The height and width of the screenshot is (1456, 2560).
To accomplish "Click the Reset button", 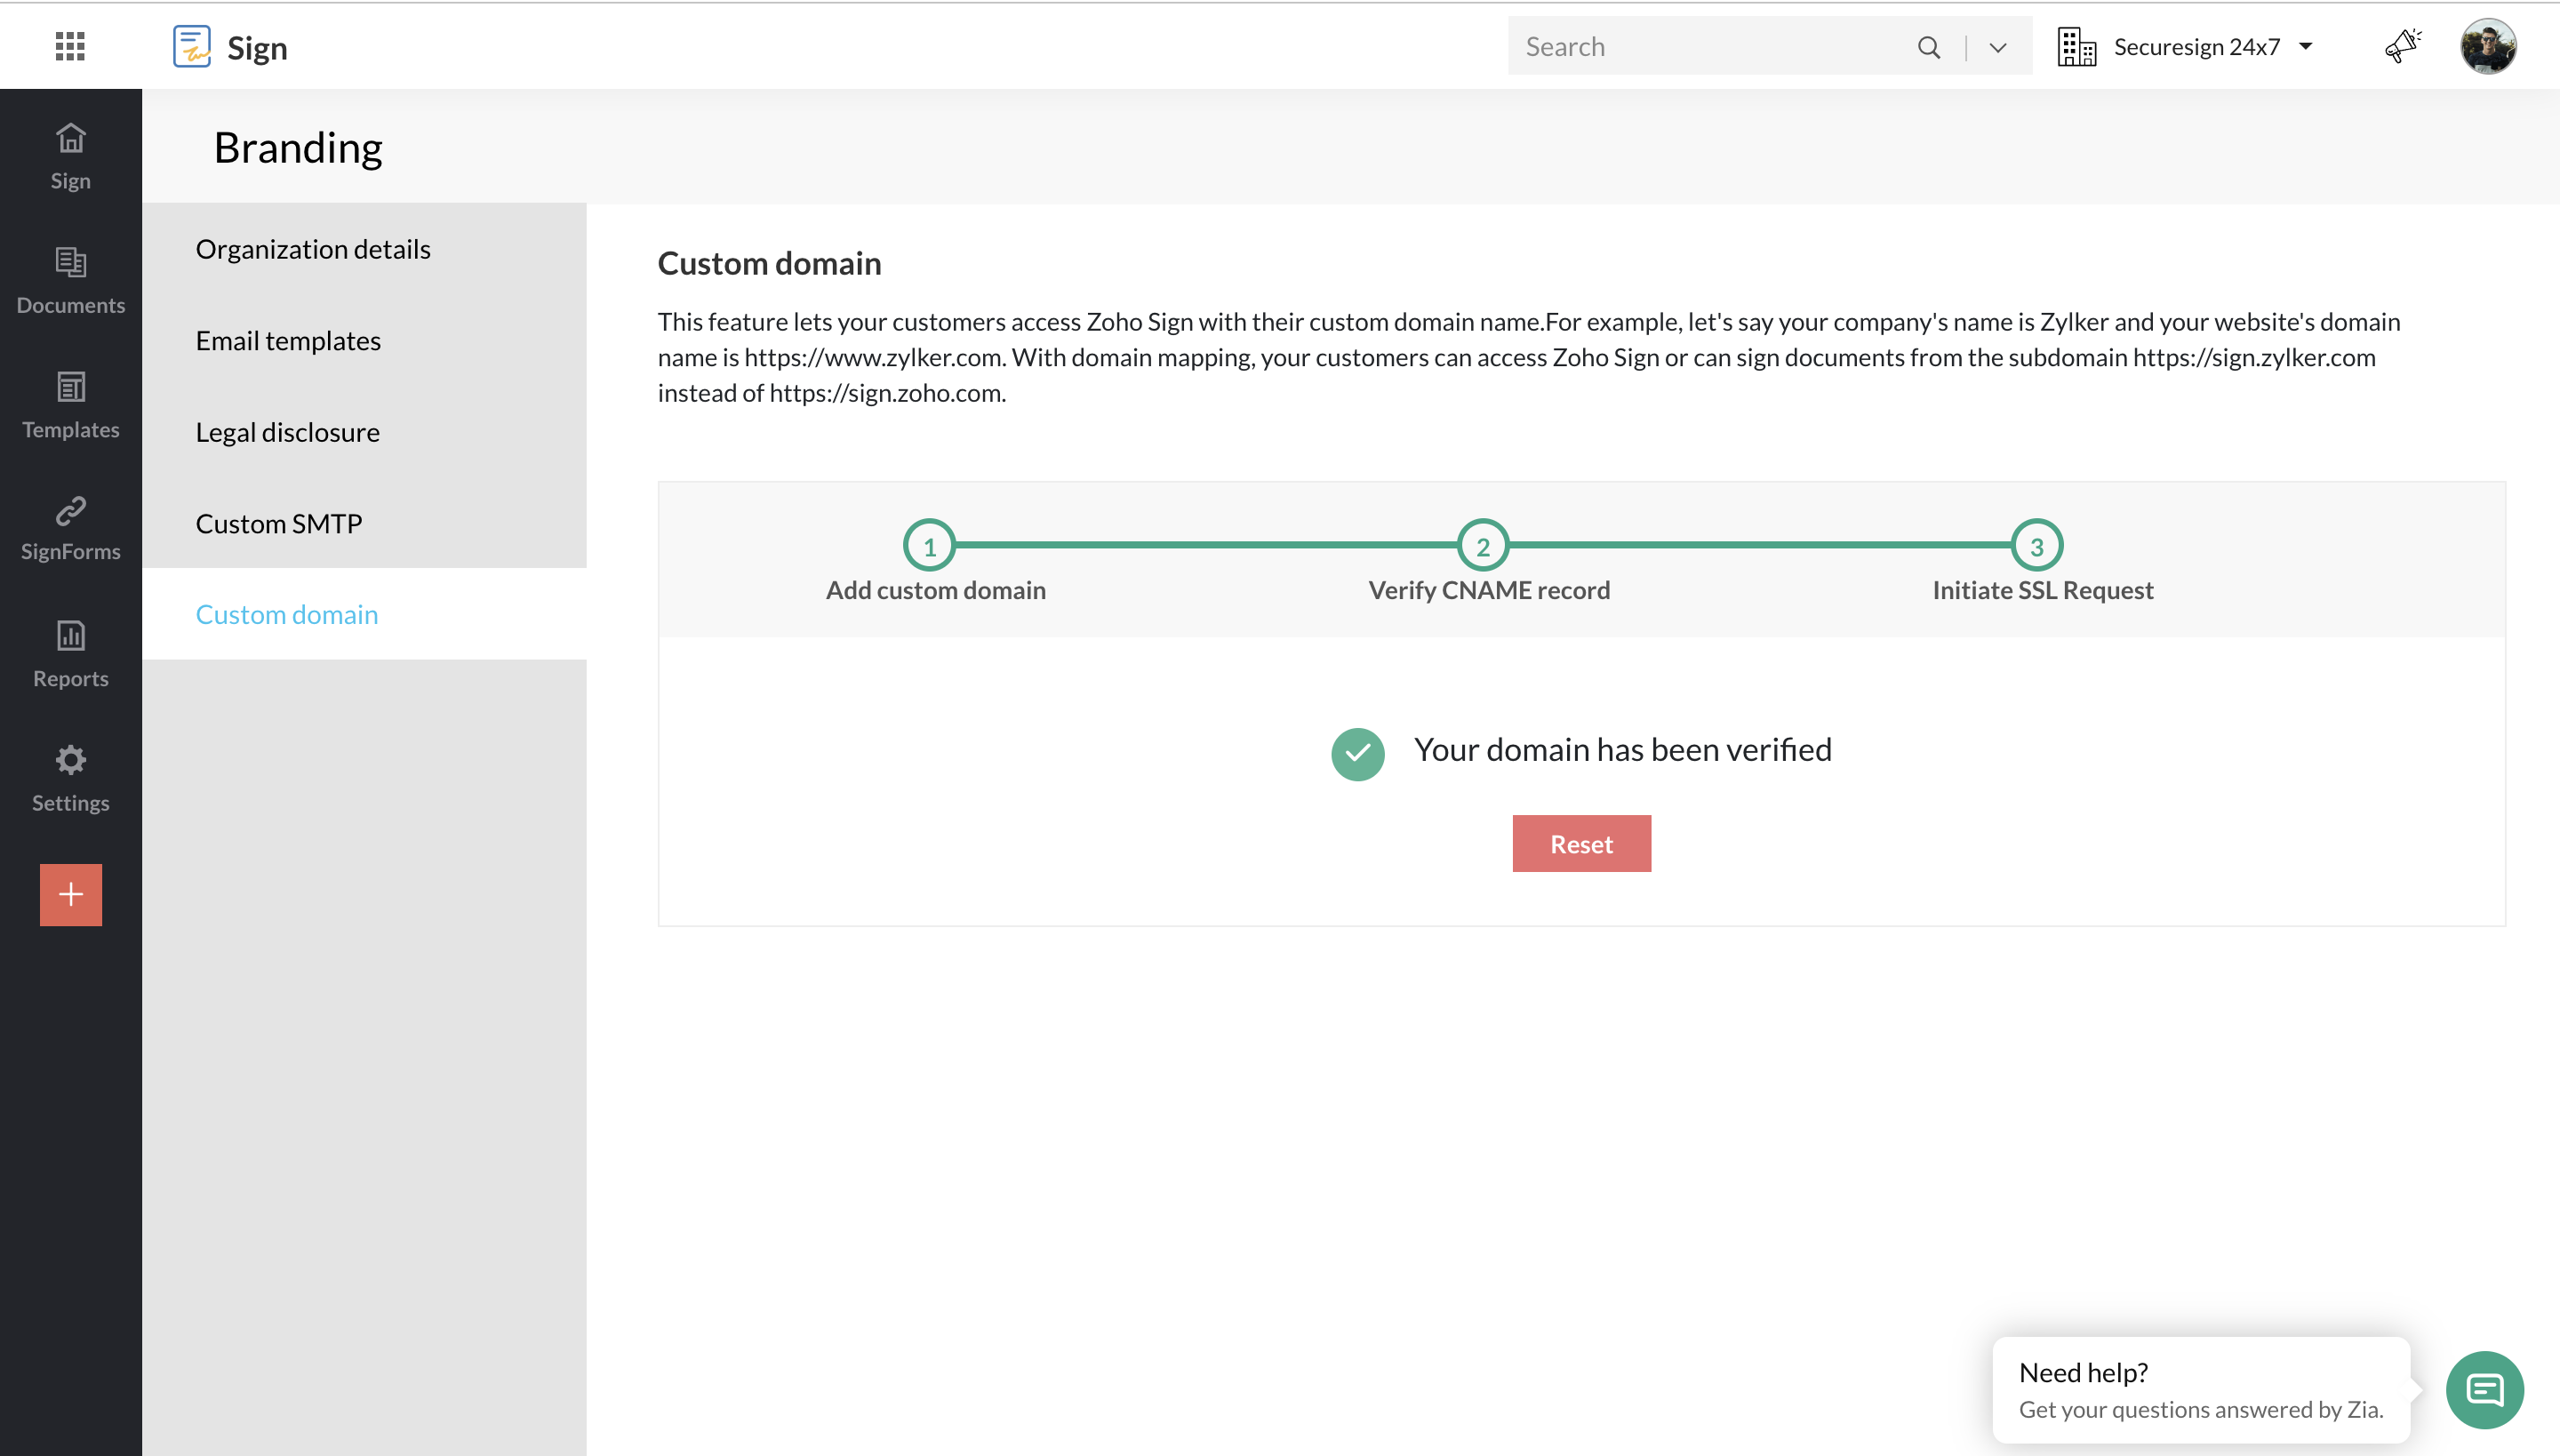I will (1580, 843).
